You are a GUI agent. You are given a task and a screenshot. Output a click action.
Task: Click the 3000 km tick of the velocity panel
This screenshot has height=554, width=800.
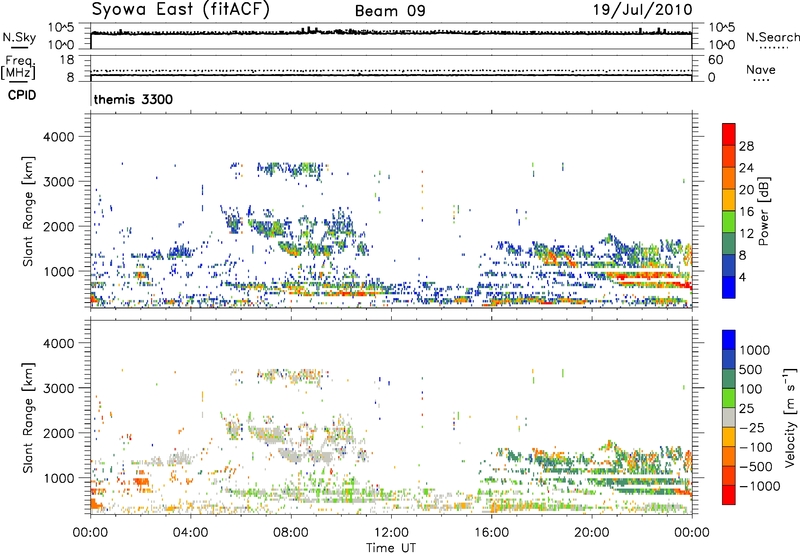[58, 388]
